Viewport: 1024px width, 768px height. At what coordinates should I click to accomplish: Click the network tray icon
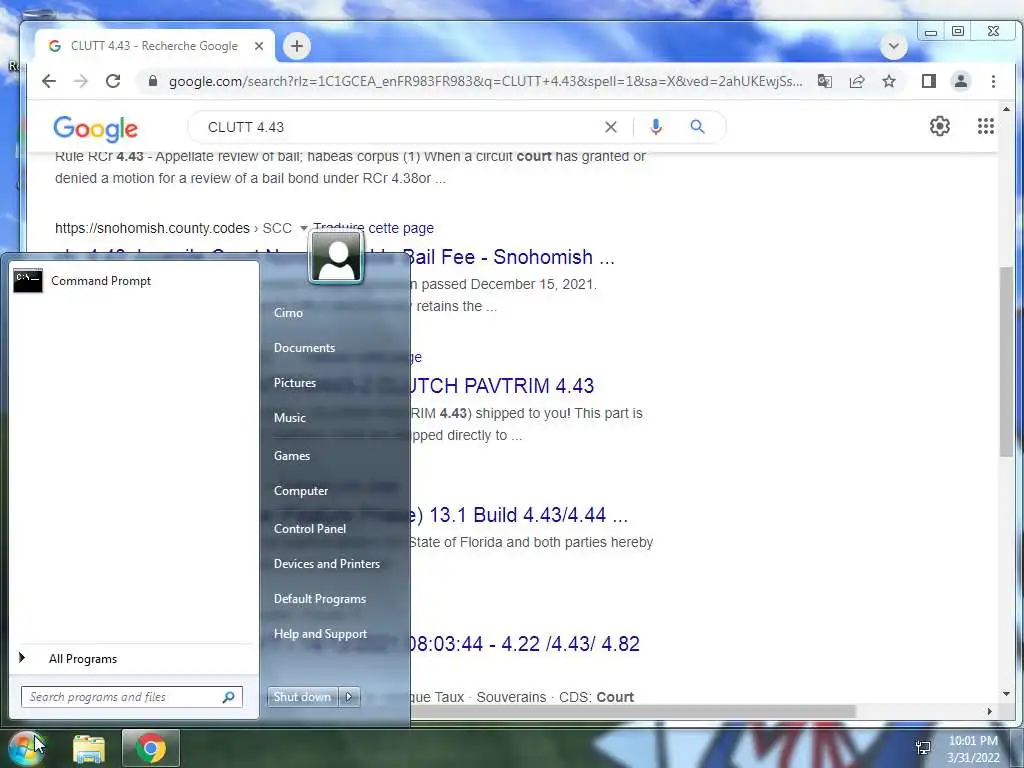click(923, 748)
